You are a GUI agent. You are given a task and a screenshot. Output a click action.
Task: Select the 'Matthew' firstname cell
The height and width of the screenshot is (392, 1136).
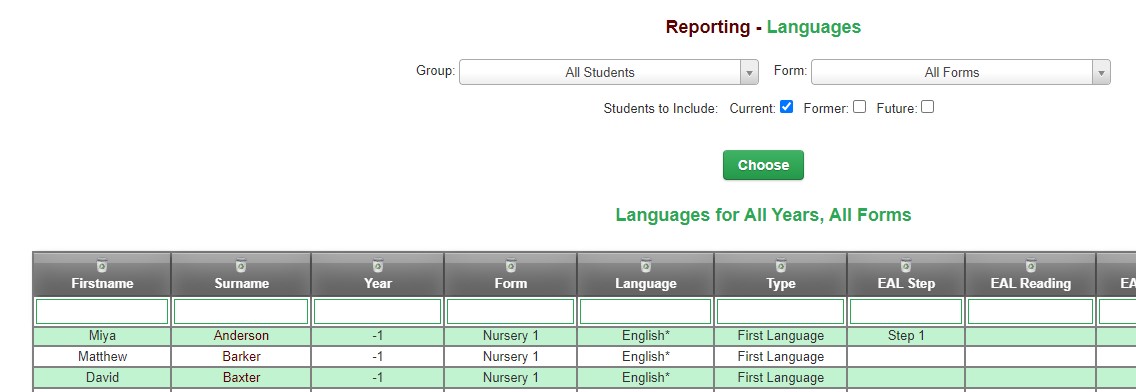click(102, 356)
